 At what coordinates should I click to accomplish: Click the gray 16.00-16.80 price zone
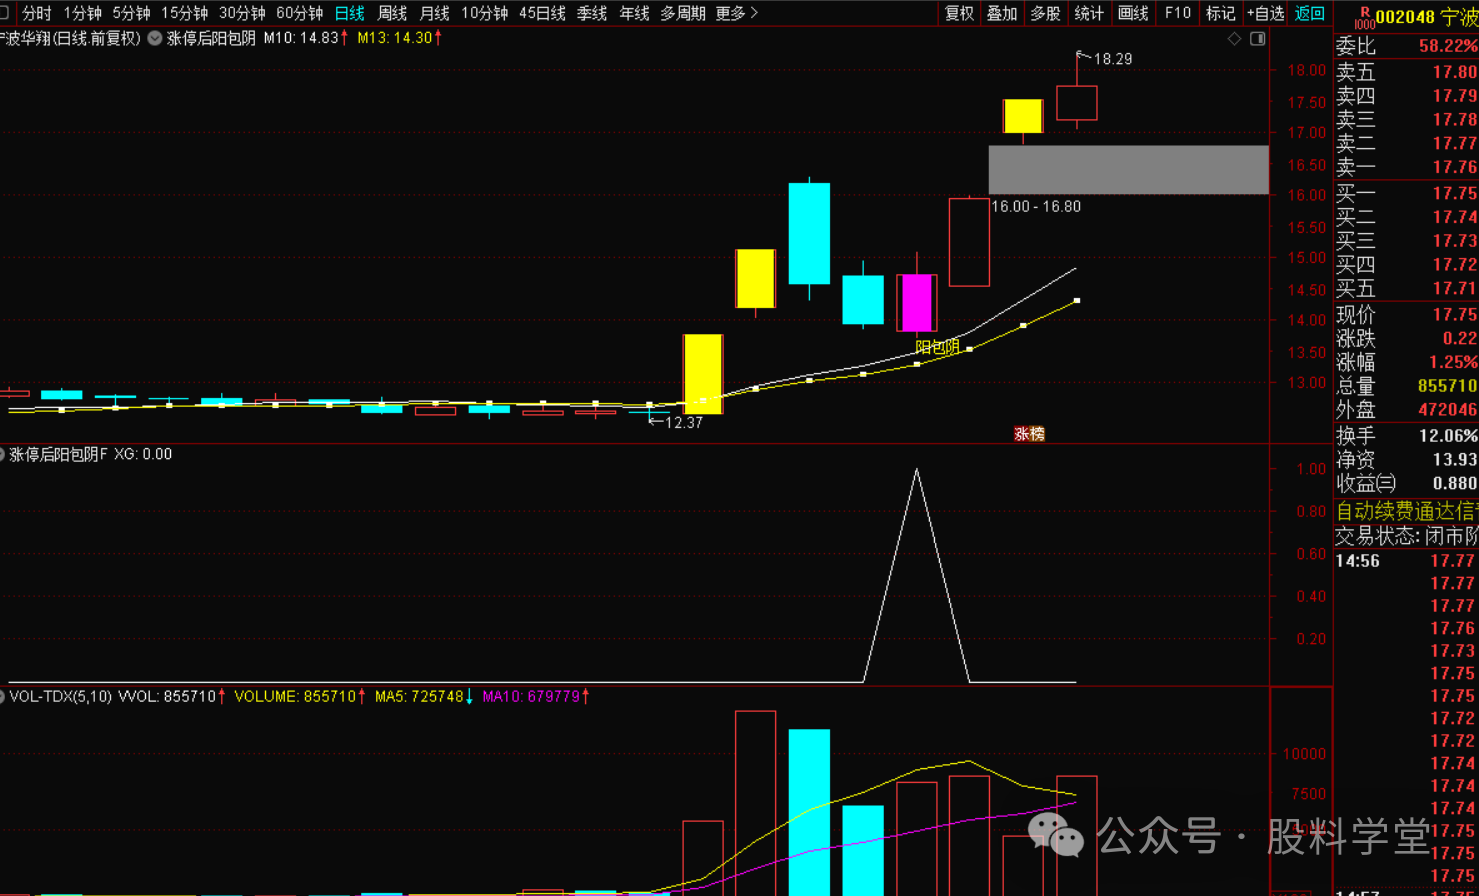pos(1128,170)
